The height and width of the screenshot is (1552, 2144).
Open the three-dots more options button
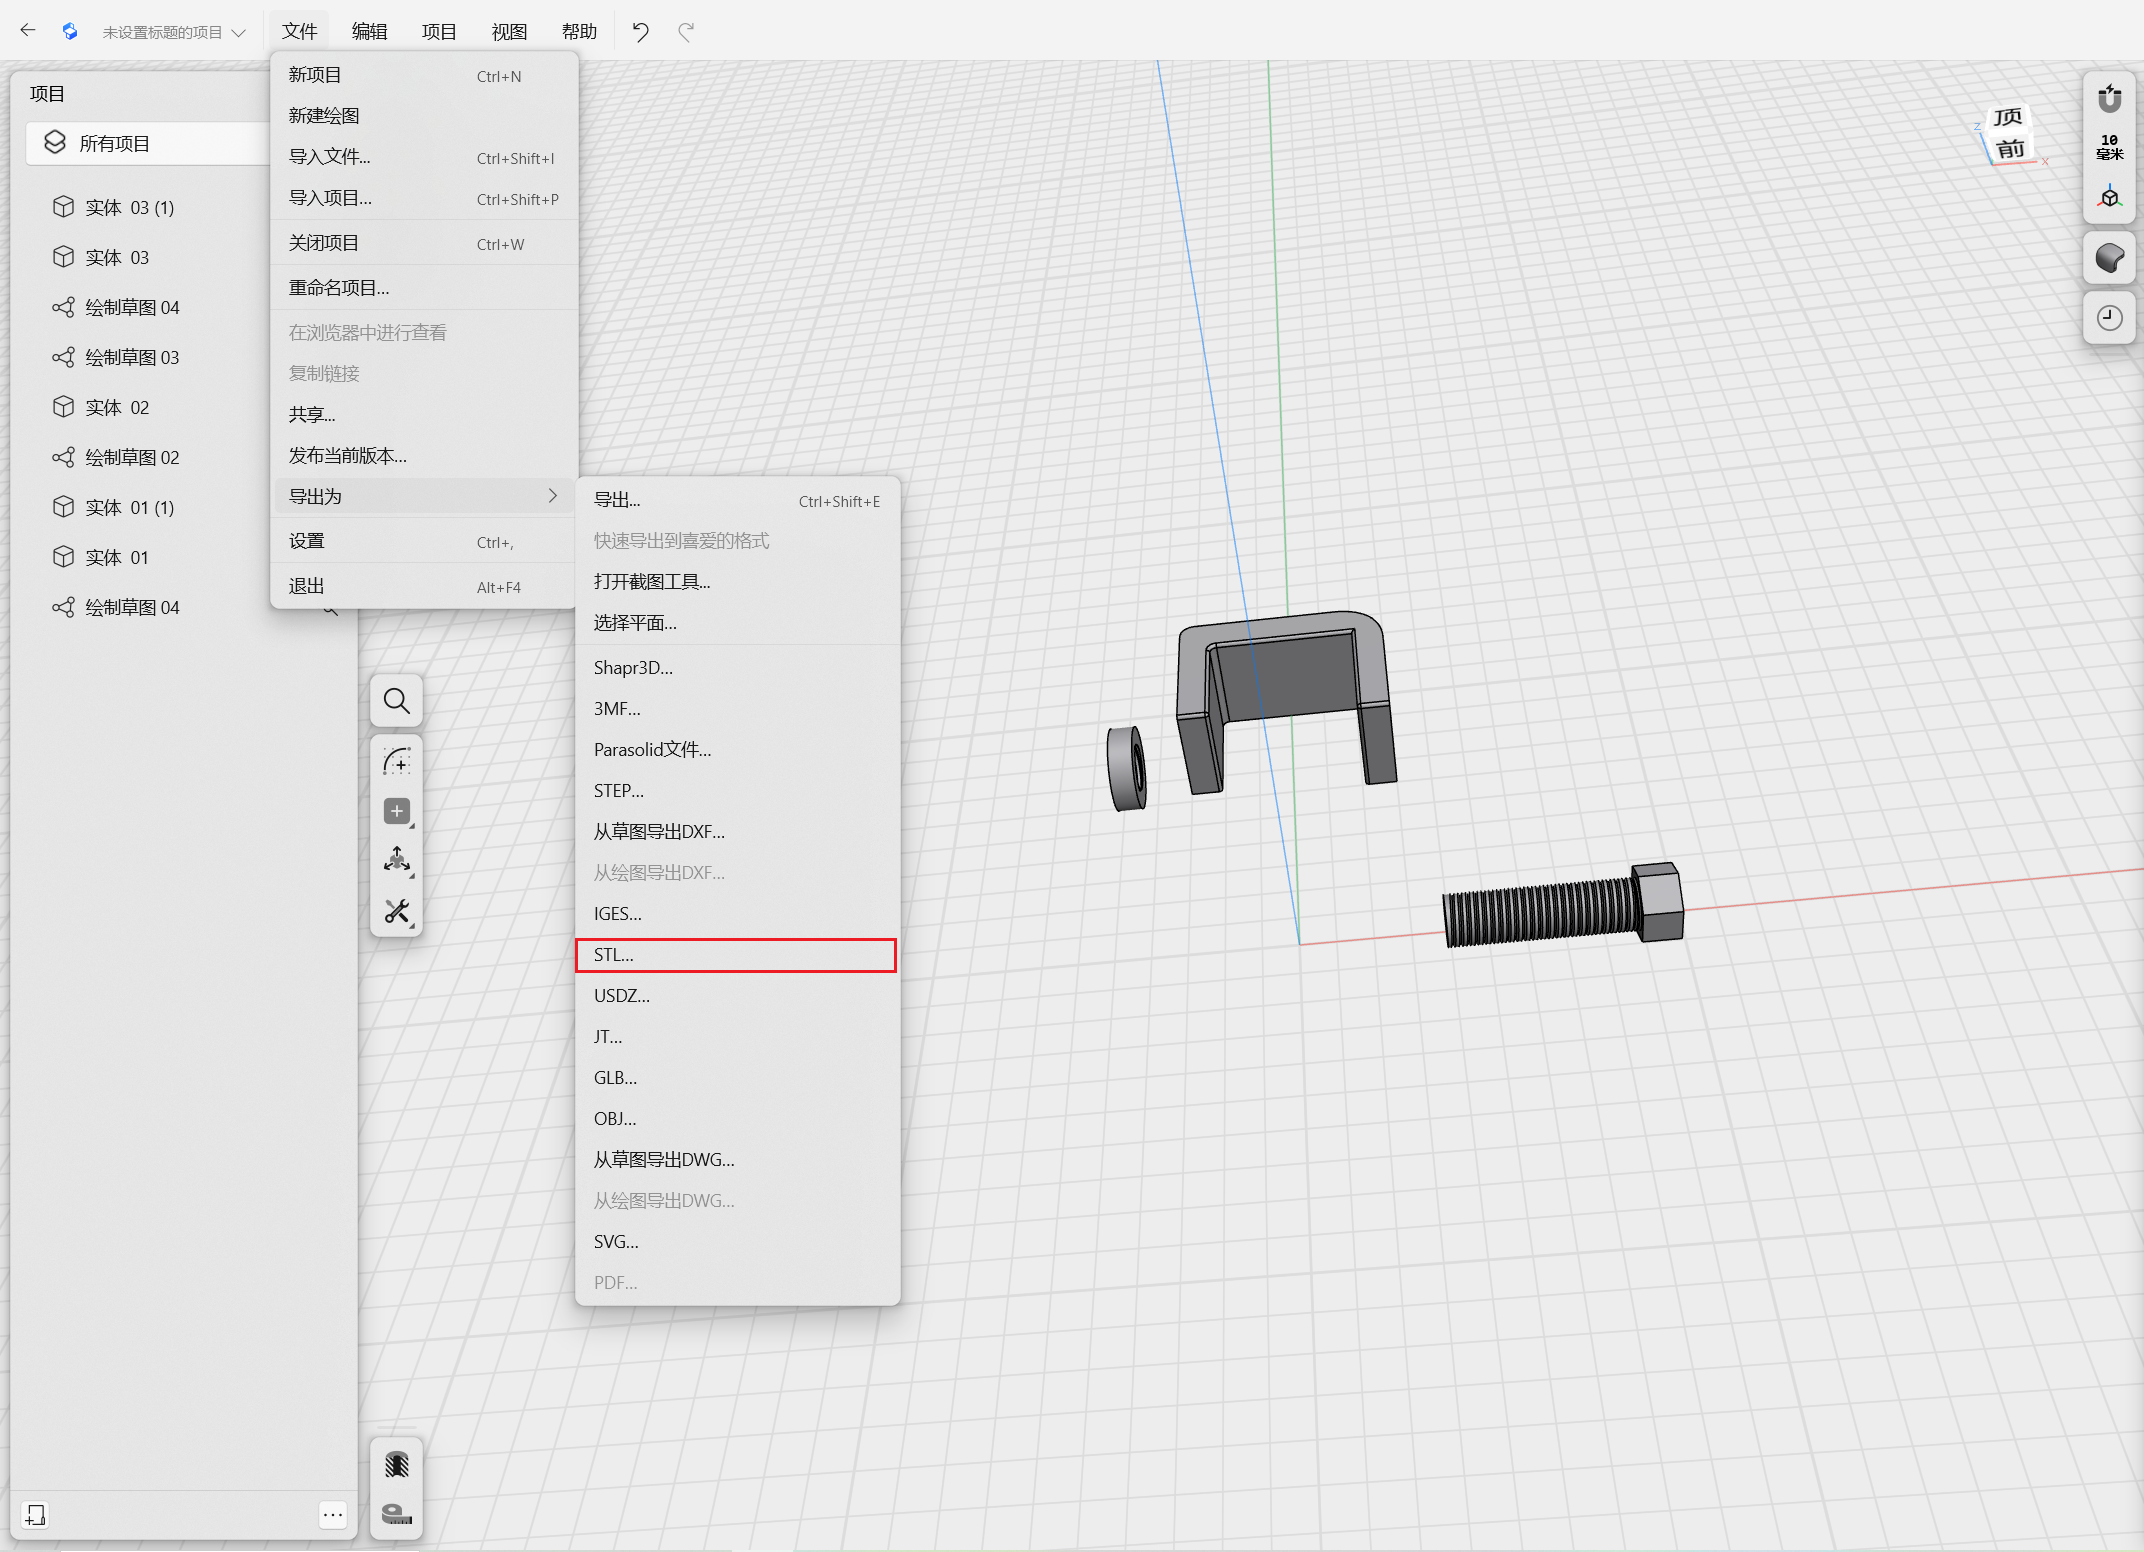tap(333, 1515)
